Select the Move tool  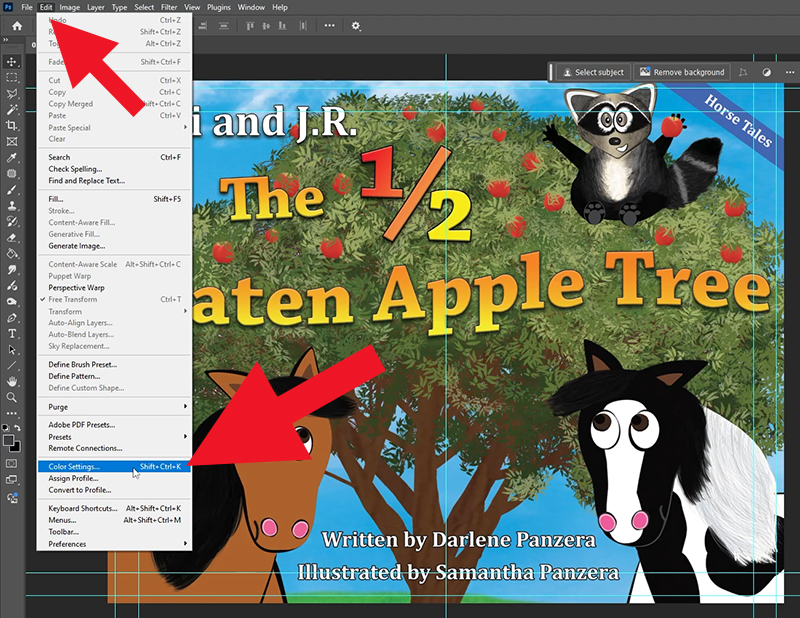pyautogui.click(x=11, y=62)
